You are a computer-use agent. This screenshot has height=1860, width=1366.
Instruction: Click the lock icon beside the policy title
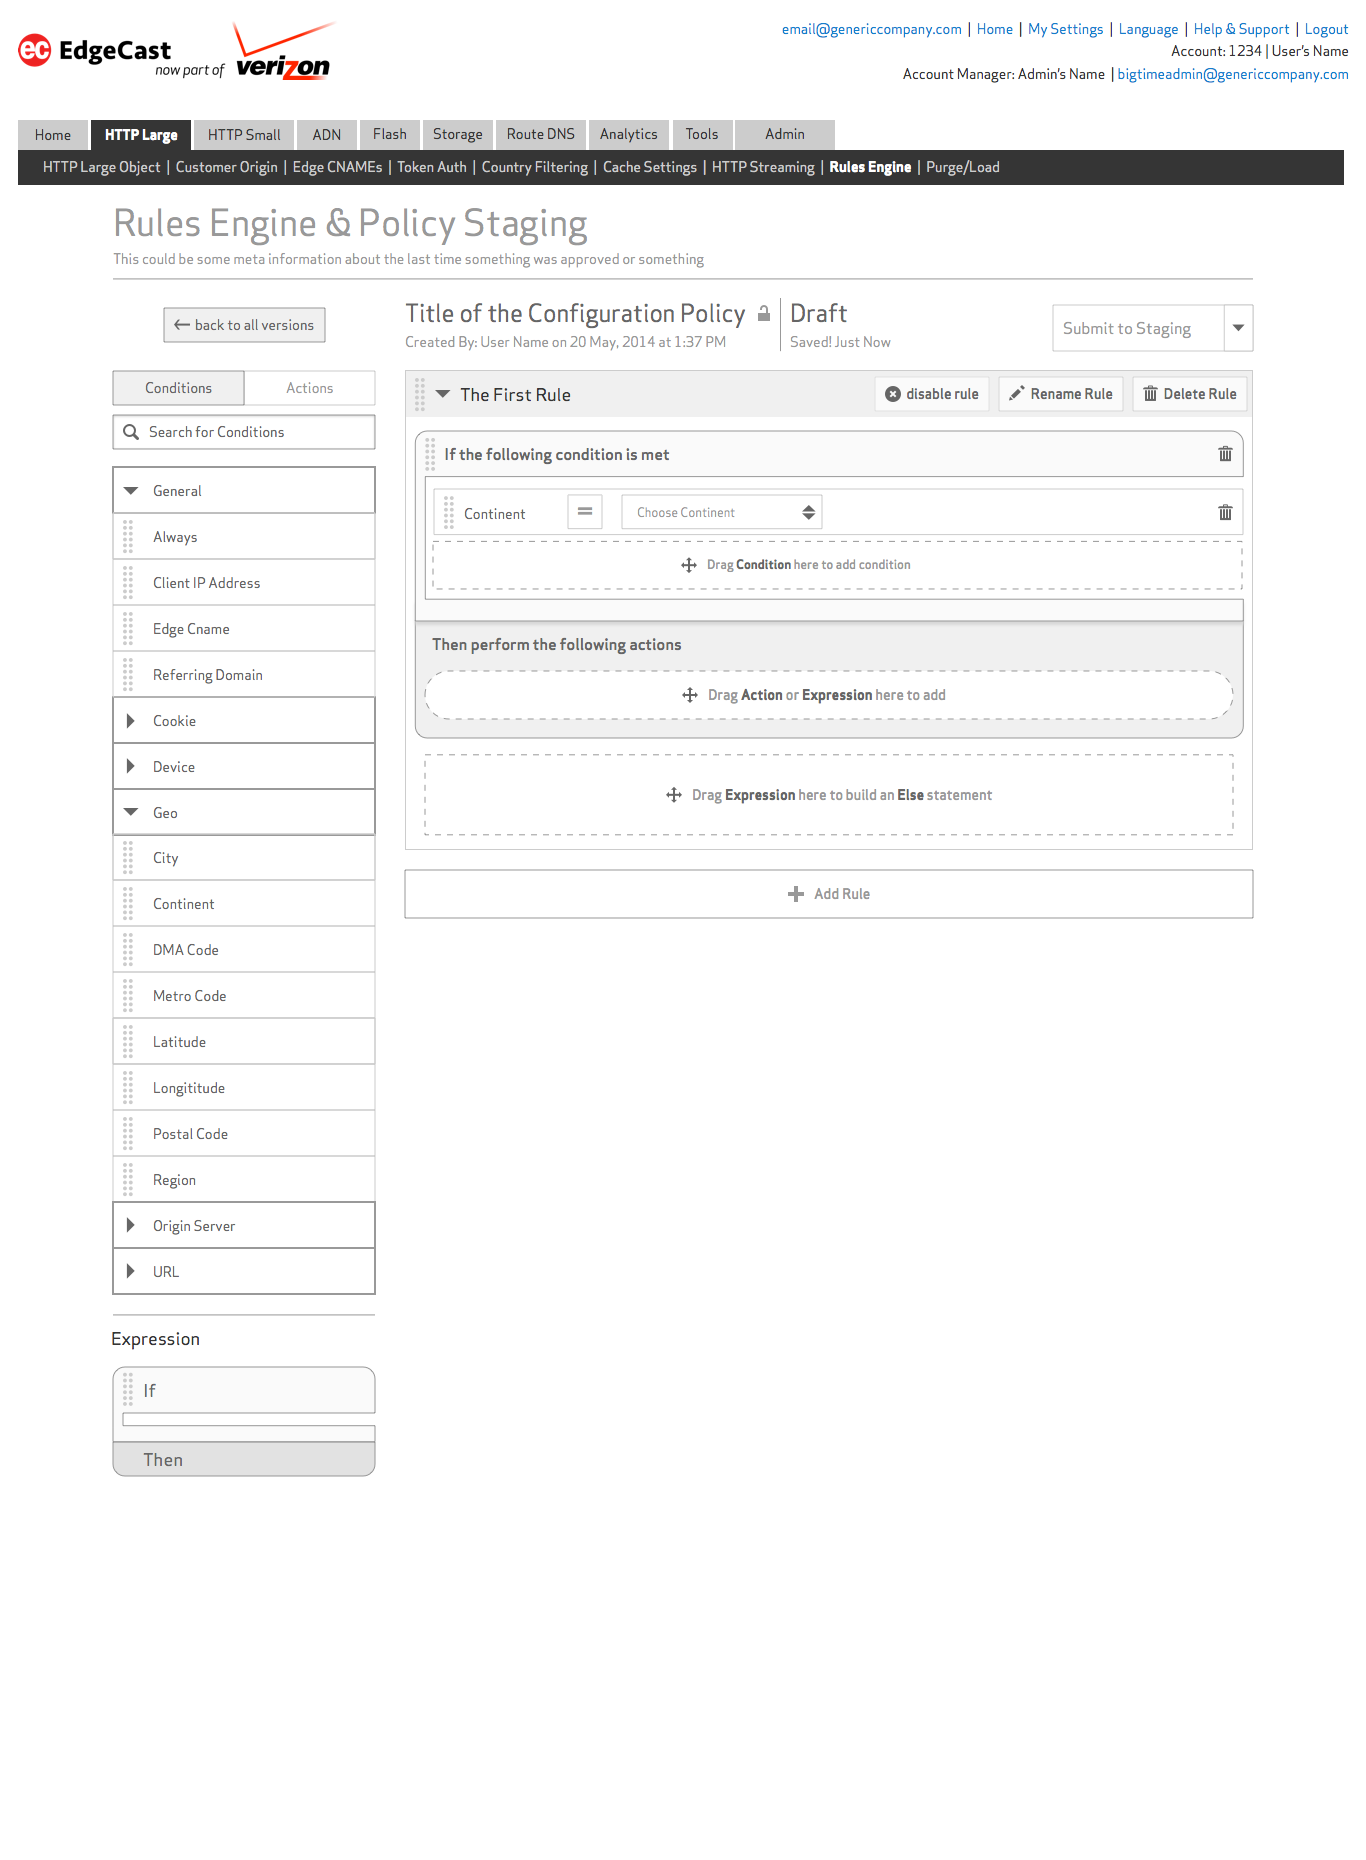click(764, 314)
